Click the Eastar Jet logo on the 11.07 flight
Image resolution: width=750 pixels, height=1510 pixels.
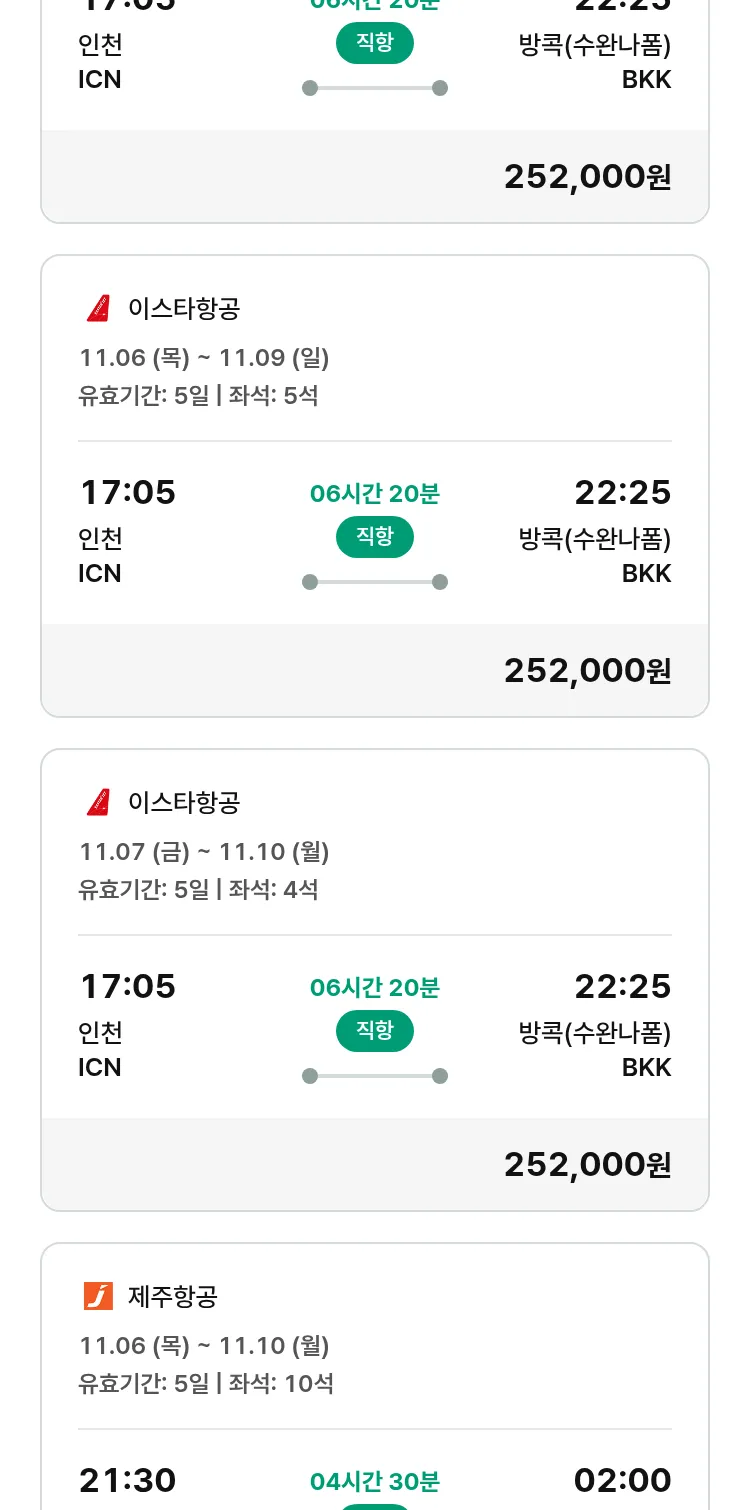[x=98, y=803]
